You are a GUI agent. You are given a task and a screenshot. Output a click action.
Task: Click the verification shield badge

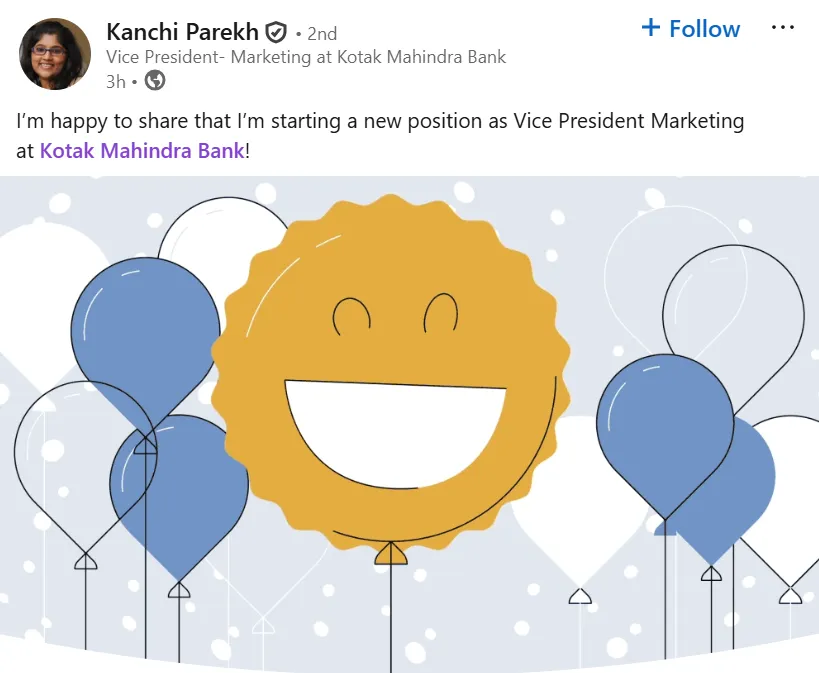[276, 32]
